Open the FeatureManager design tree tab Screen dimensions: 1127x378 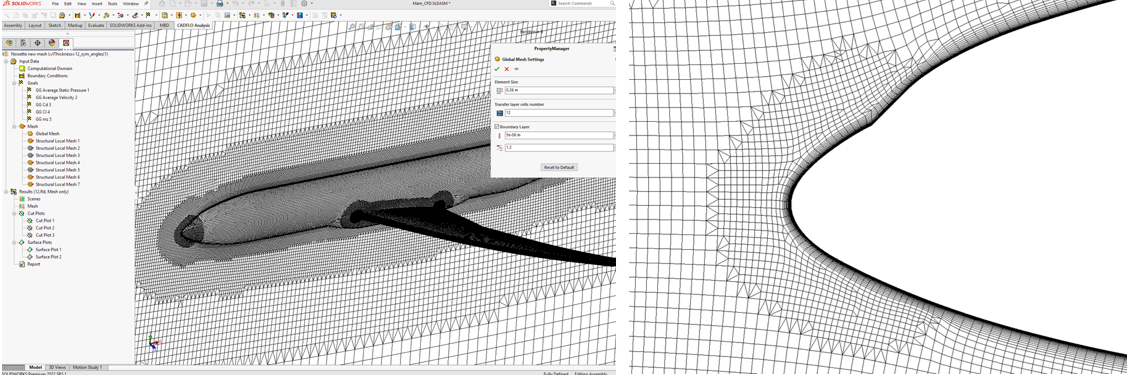[x=9, y=42]
